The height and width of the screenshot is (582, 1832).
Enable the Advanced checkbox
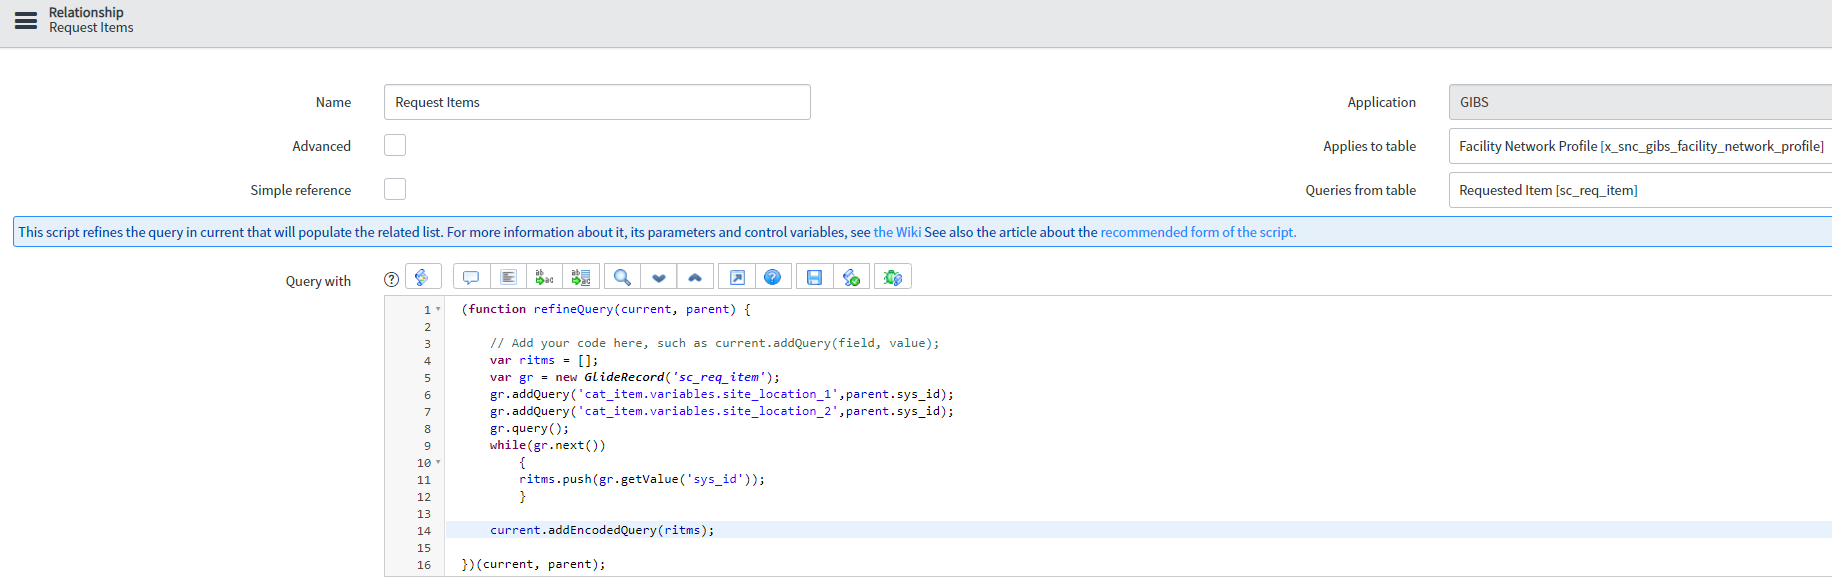click(x=395, y=145)
